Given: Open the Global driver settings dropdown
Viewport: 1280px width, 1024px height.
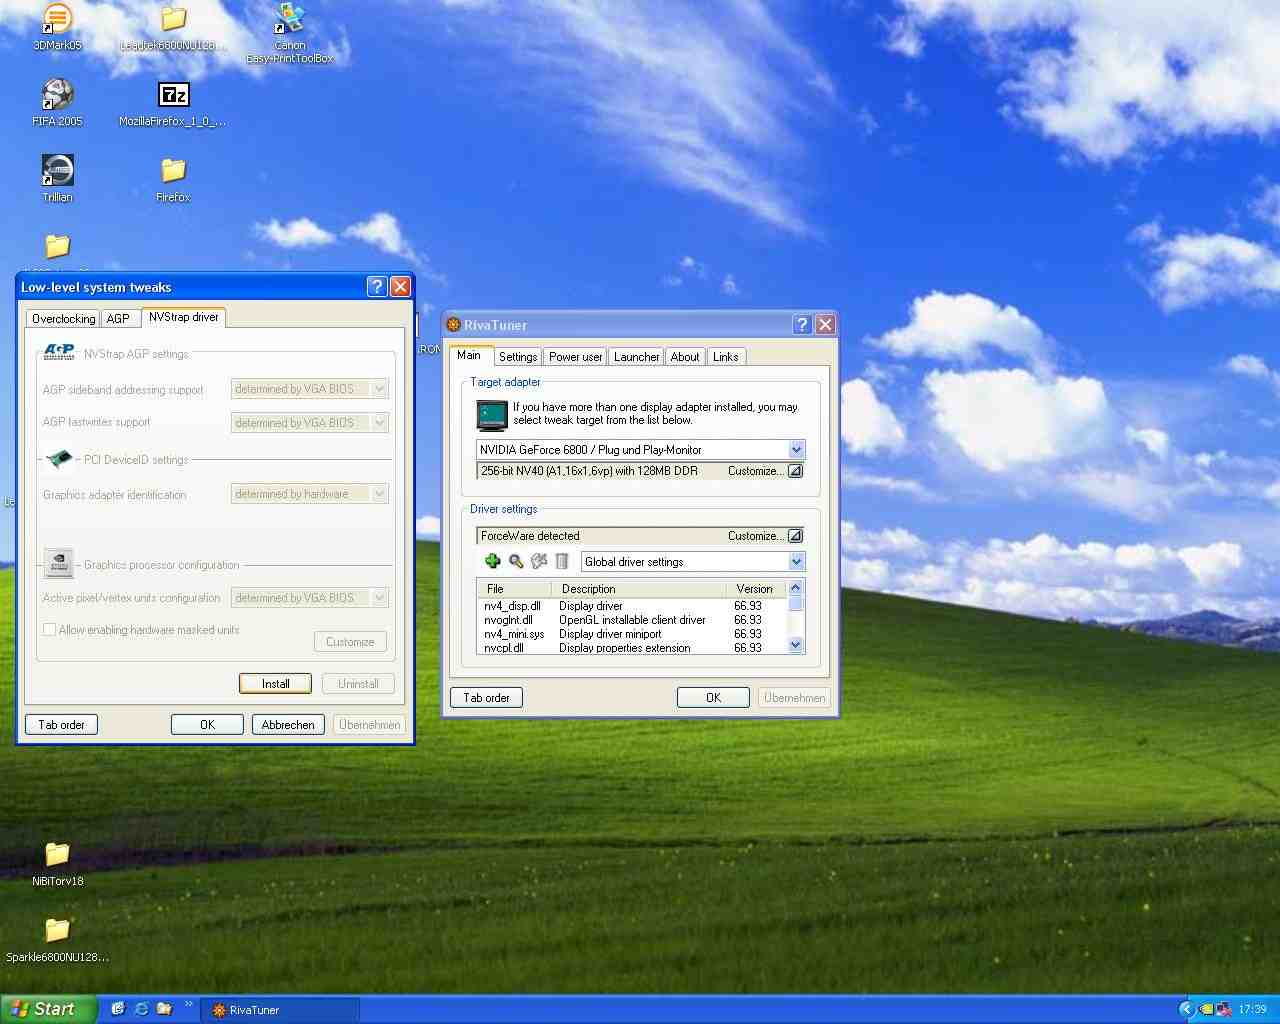Looking at the screenshot, I should [x=796, y=562].
